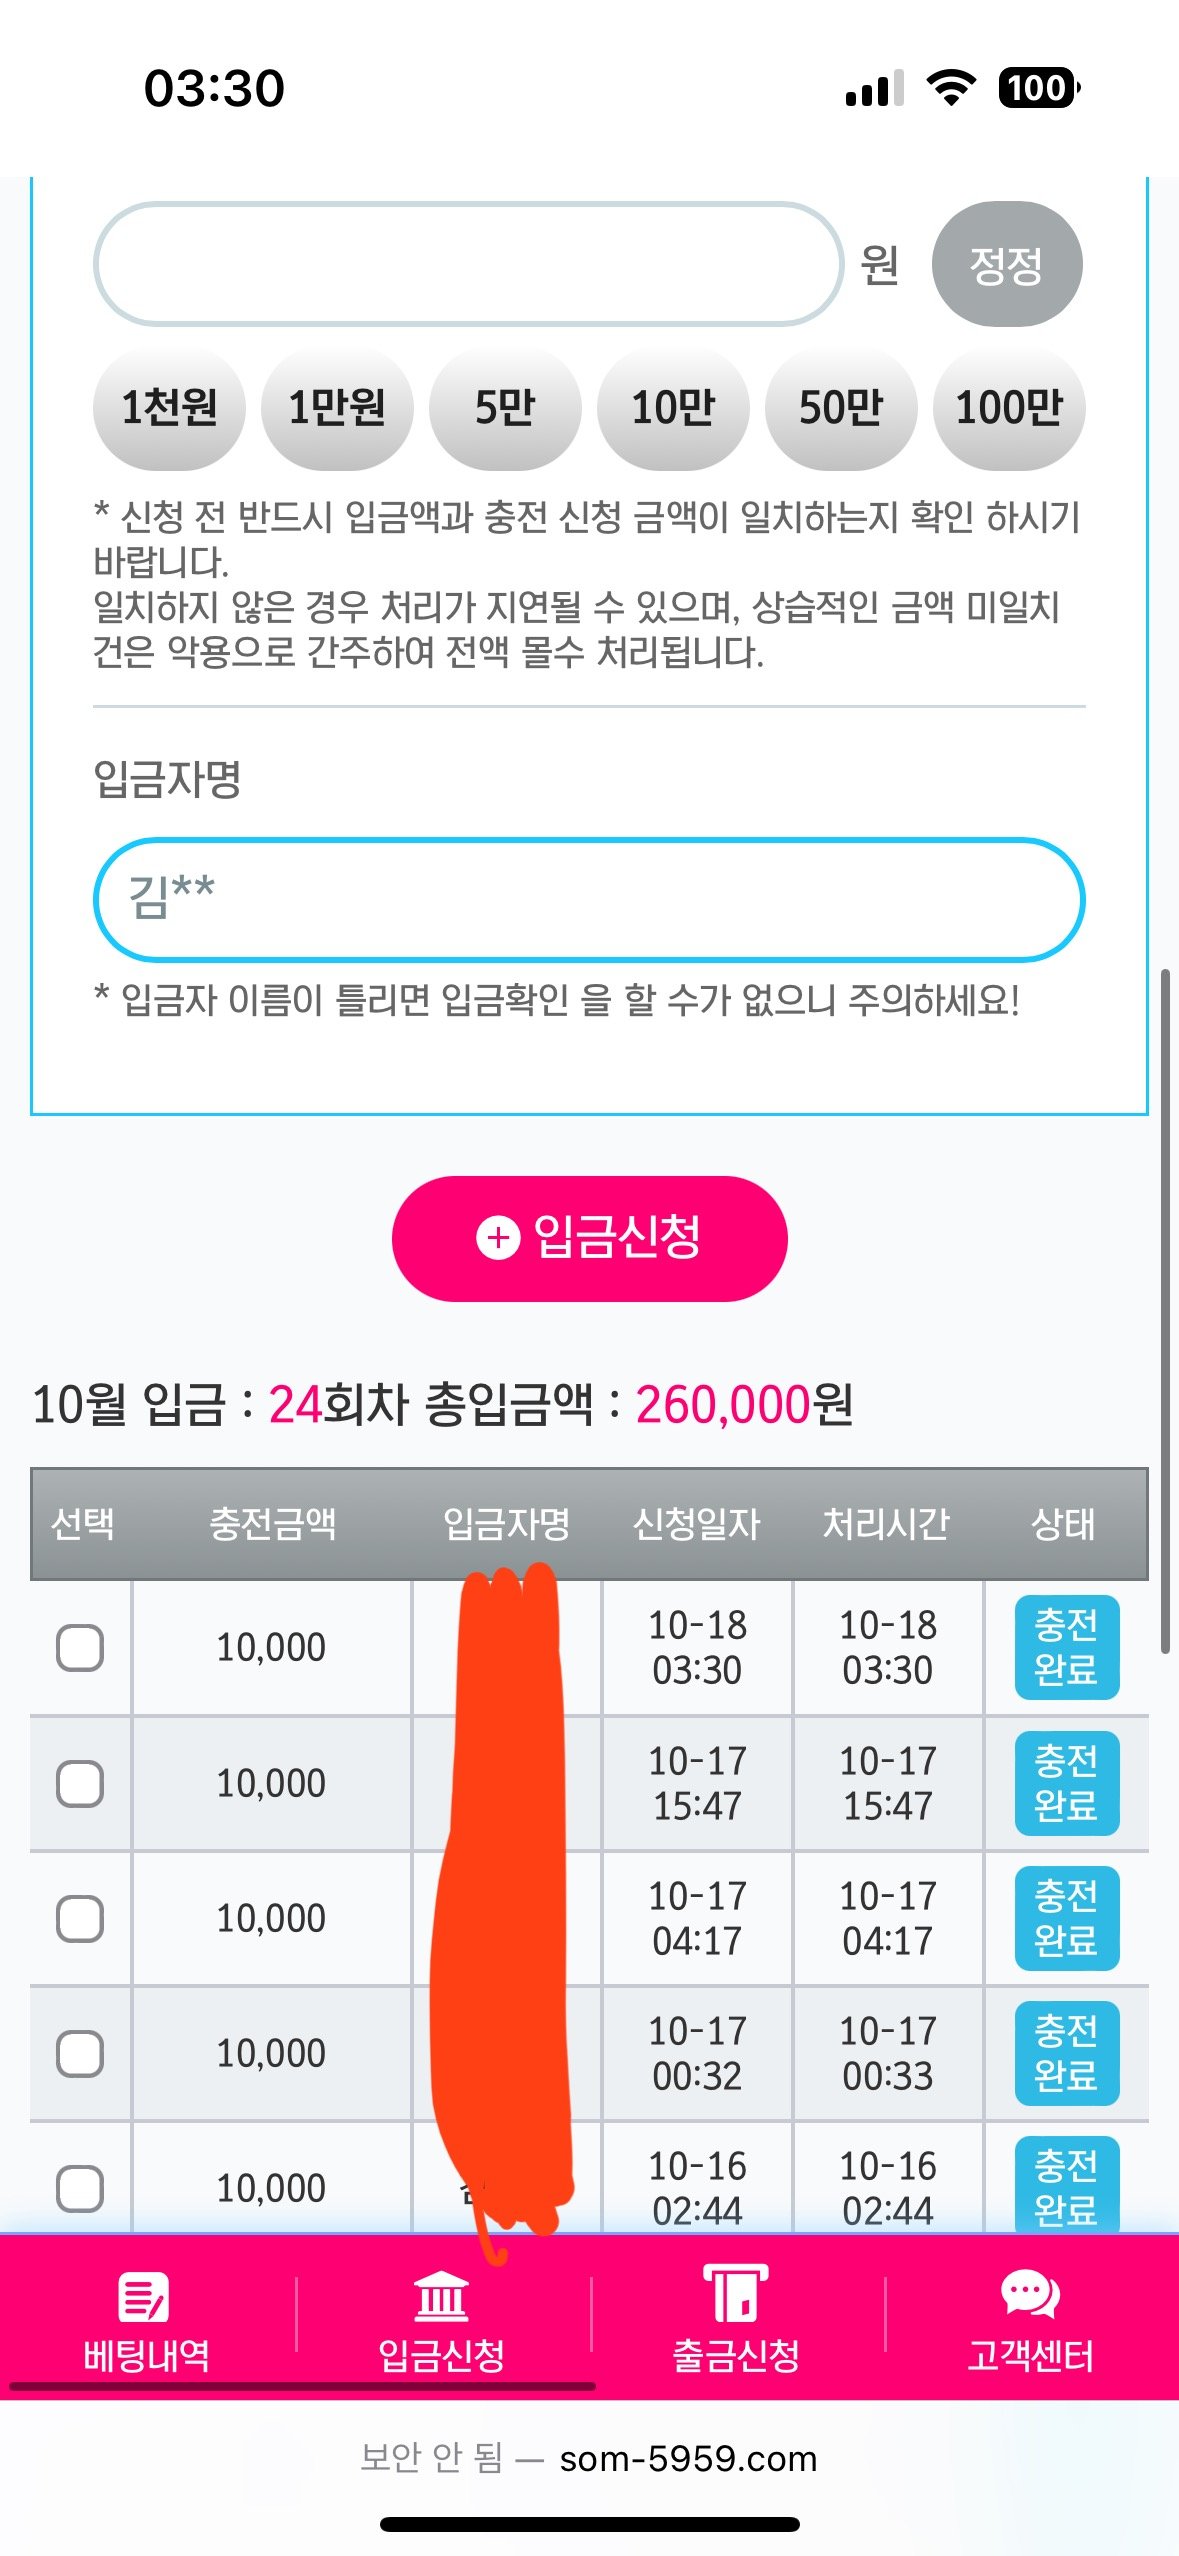Tap the 충전완료 status badge for 10-18
The width and height of the screenshot is (1179, 2556).
pos(1066,1648)
